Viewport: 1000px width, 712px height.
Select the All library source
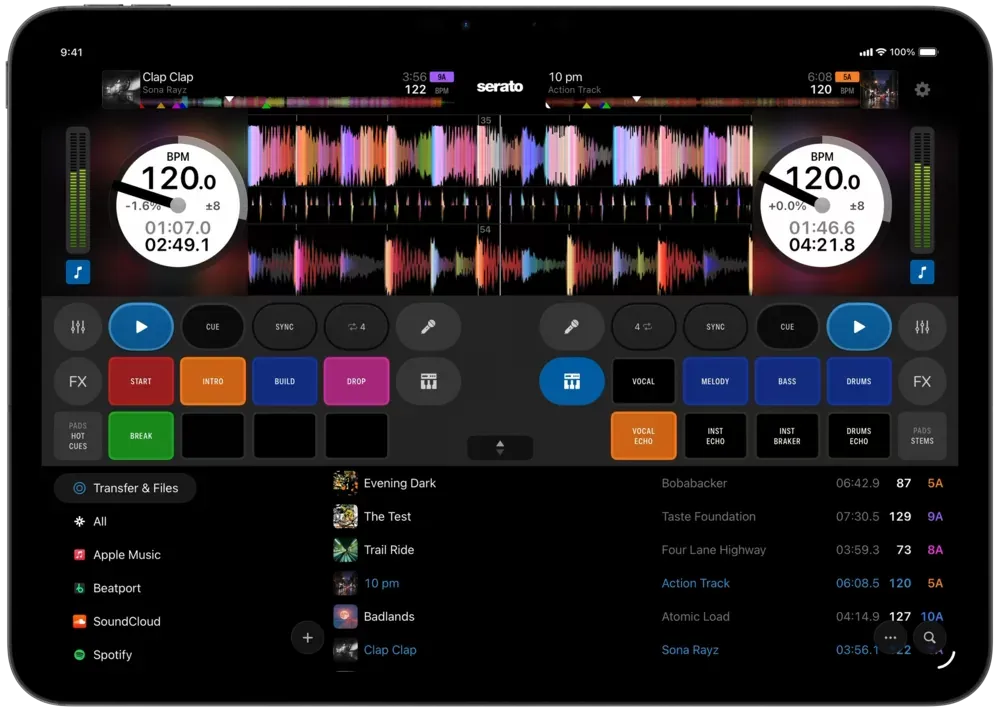[91, 521]
